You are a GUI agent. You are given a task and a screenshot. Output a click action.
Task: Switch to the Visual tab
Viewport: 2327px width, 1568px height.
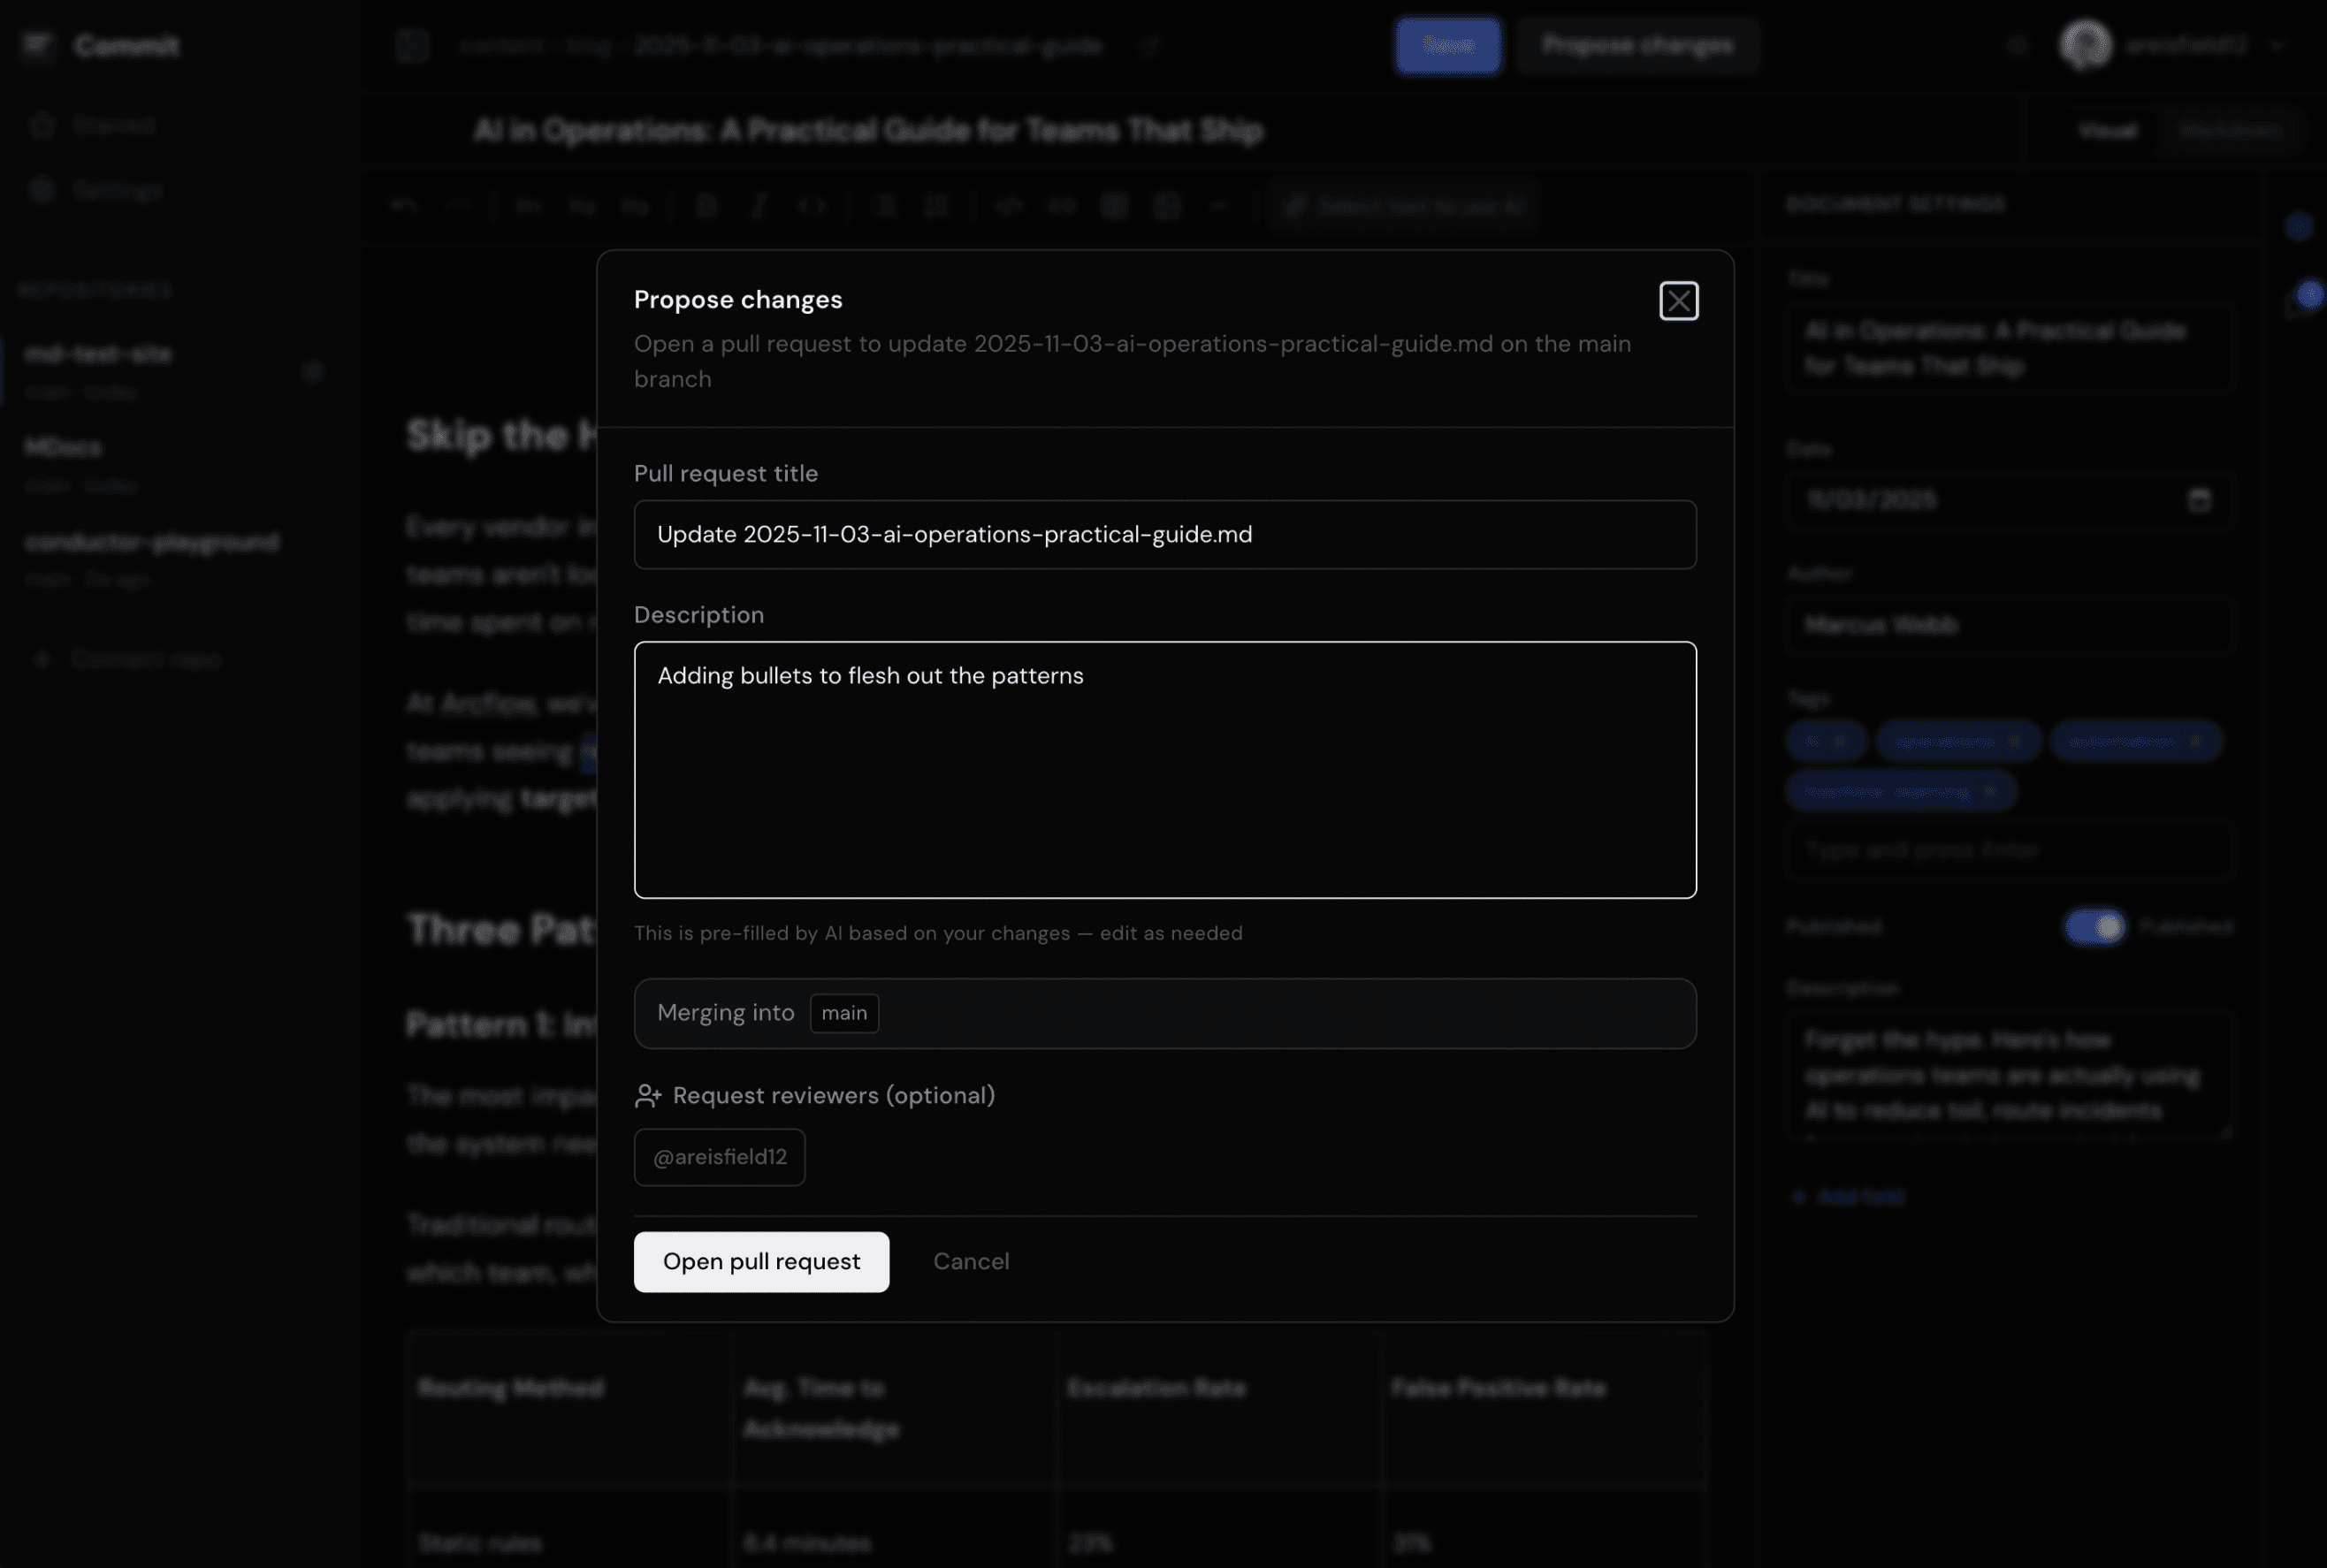click(x=2108, y=131)
